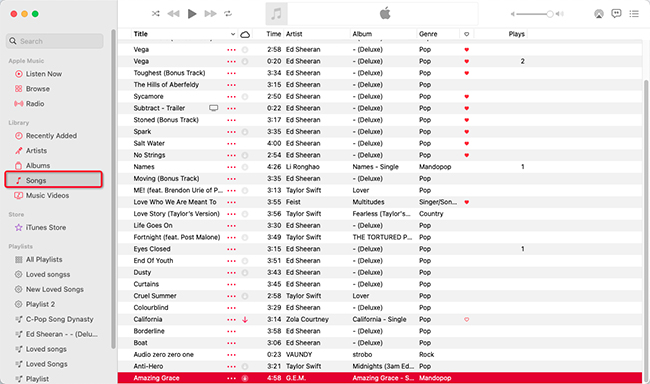The width and height of the screenshot is (650, 384).
Task: Sort by the heart Love column
Action: 466,34
